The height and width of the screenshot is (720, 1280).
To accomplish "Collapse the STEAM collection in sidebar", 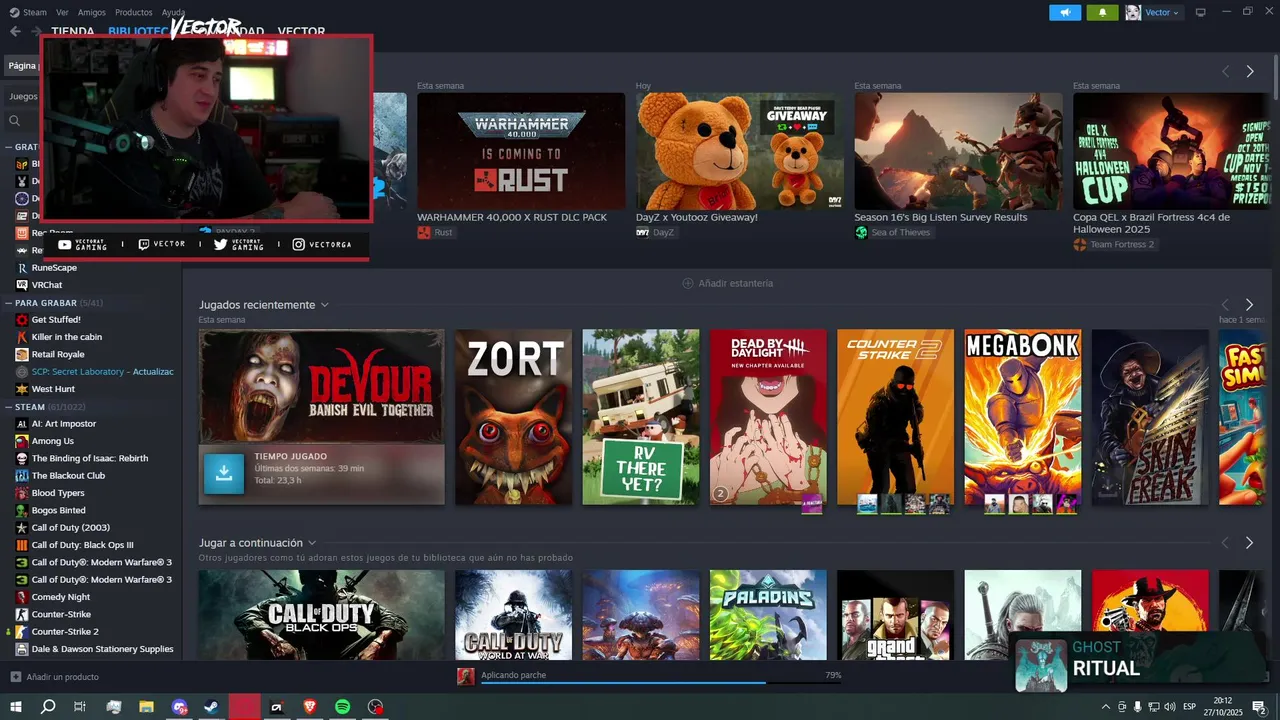I will 9,407.
